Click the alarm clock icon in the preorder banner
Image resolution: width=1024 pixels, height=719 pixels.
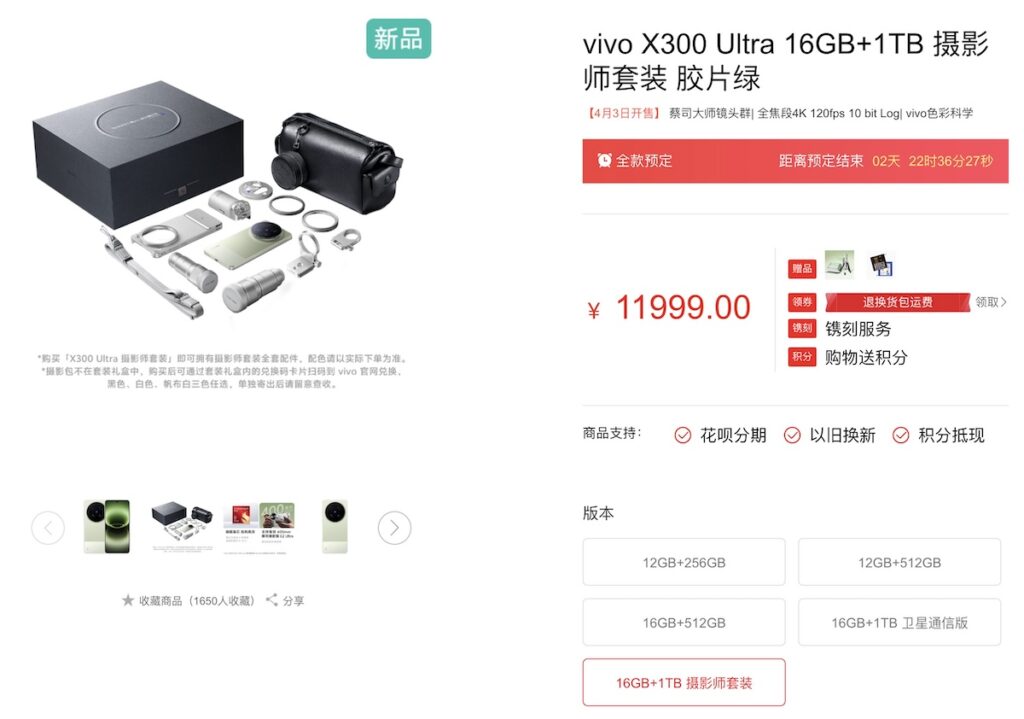coord(605,160)
